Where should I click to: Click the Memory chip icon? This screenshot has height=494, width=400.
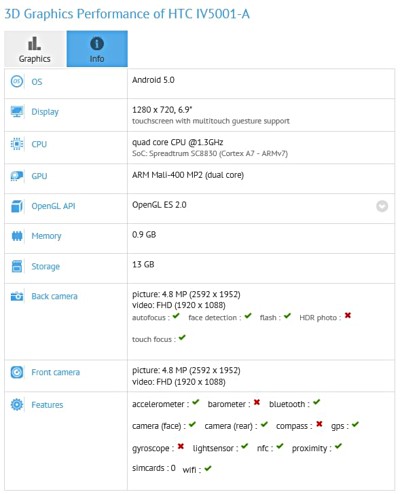tap(17, 236)
